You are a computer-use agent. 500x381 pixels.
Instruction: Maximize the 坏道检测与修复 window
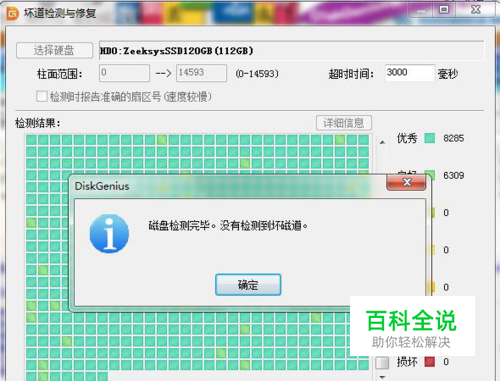(444, 9)
